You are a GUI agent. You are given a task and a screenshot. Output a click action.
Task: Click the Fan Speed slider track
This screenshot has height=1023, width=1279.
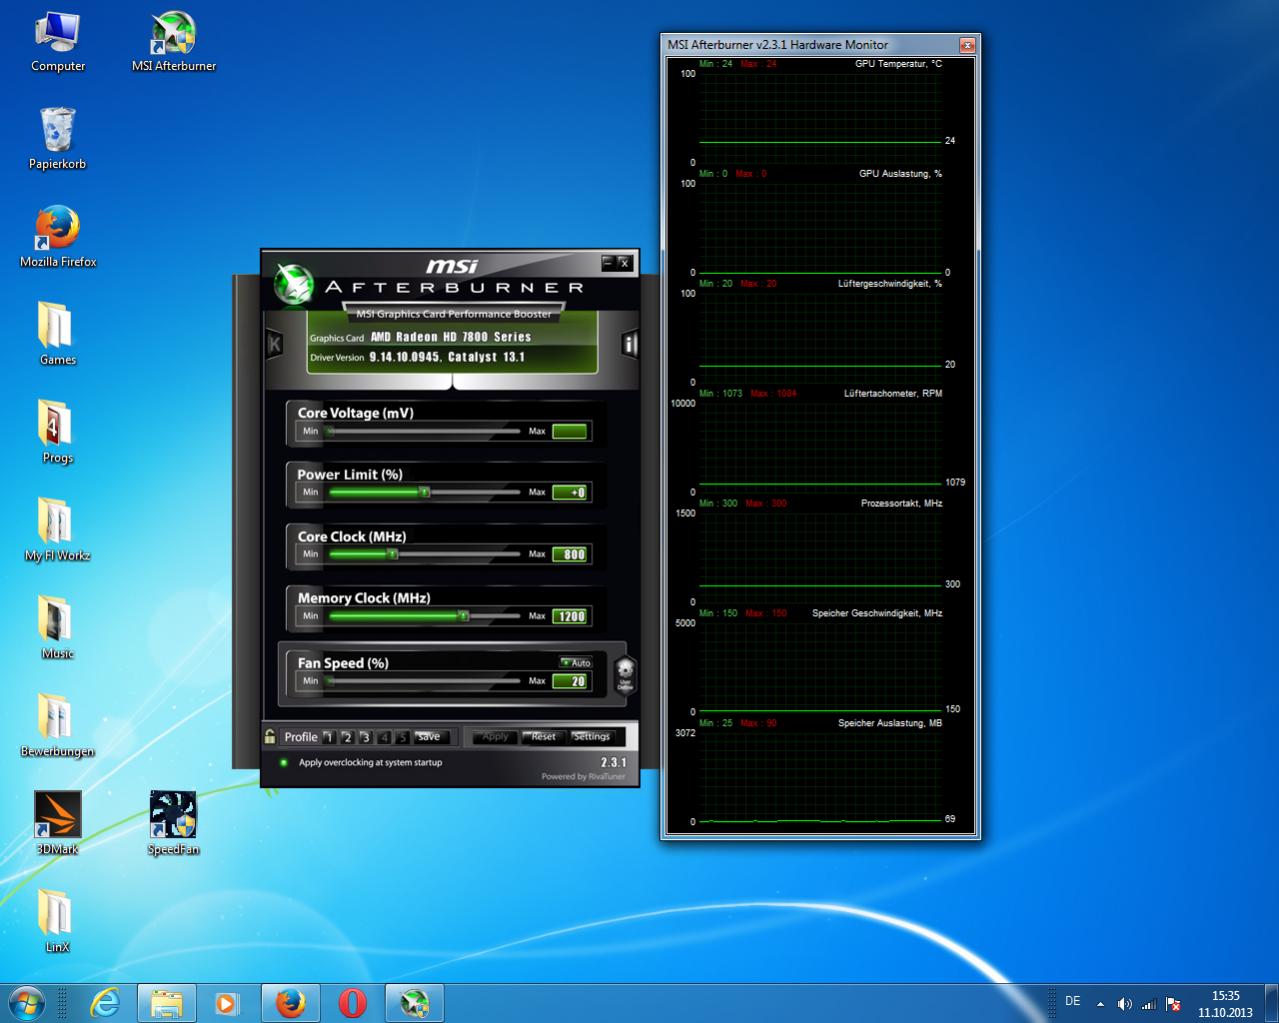tap(424, 681)
